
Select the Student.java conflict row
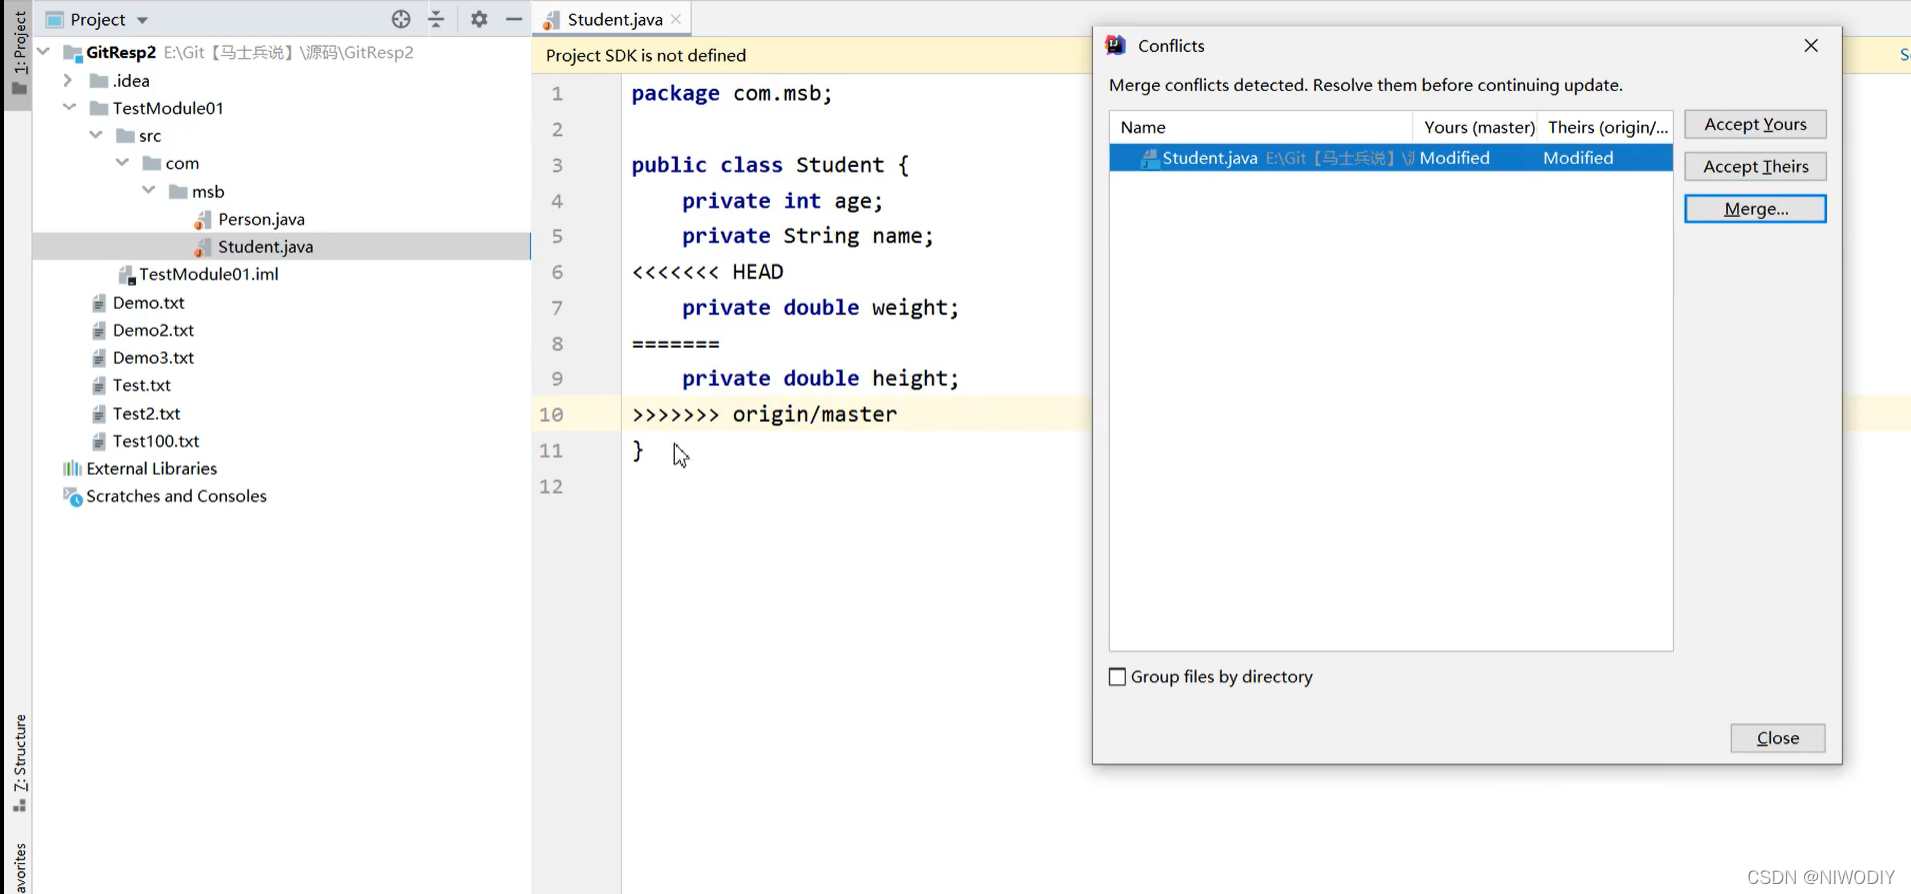tap(1390, 158)
